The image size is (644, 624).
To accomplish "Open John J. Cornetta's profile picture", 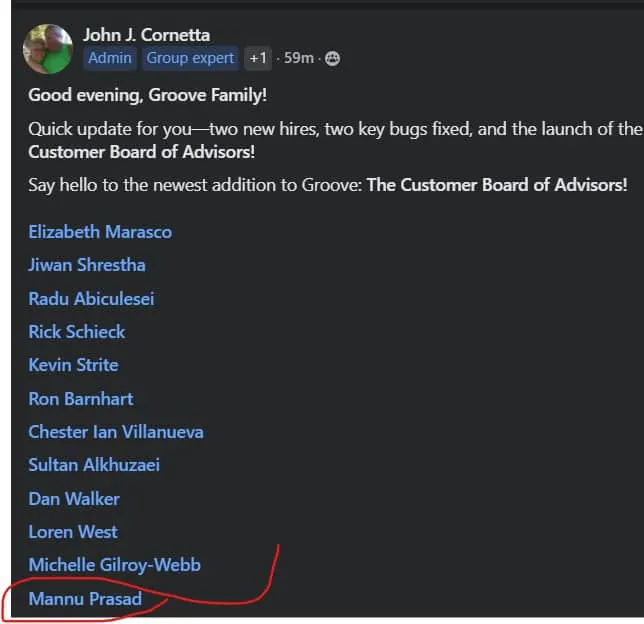I will point(48,49).
